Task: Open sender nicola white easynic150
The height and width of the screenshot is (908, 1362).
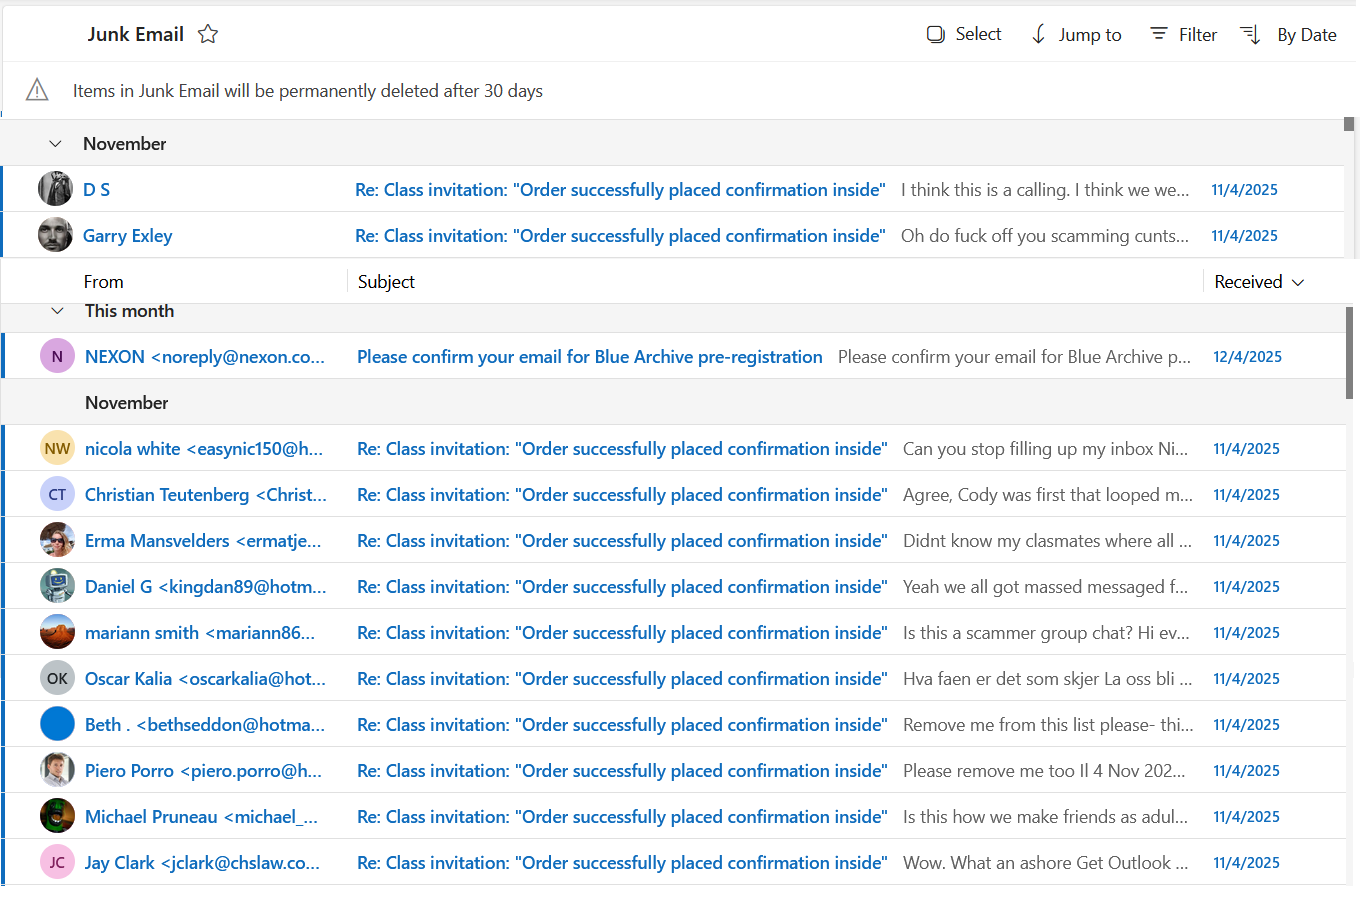Action: pyautogui.click(x=204, y=449)
